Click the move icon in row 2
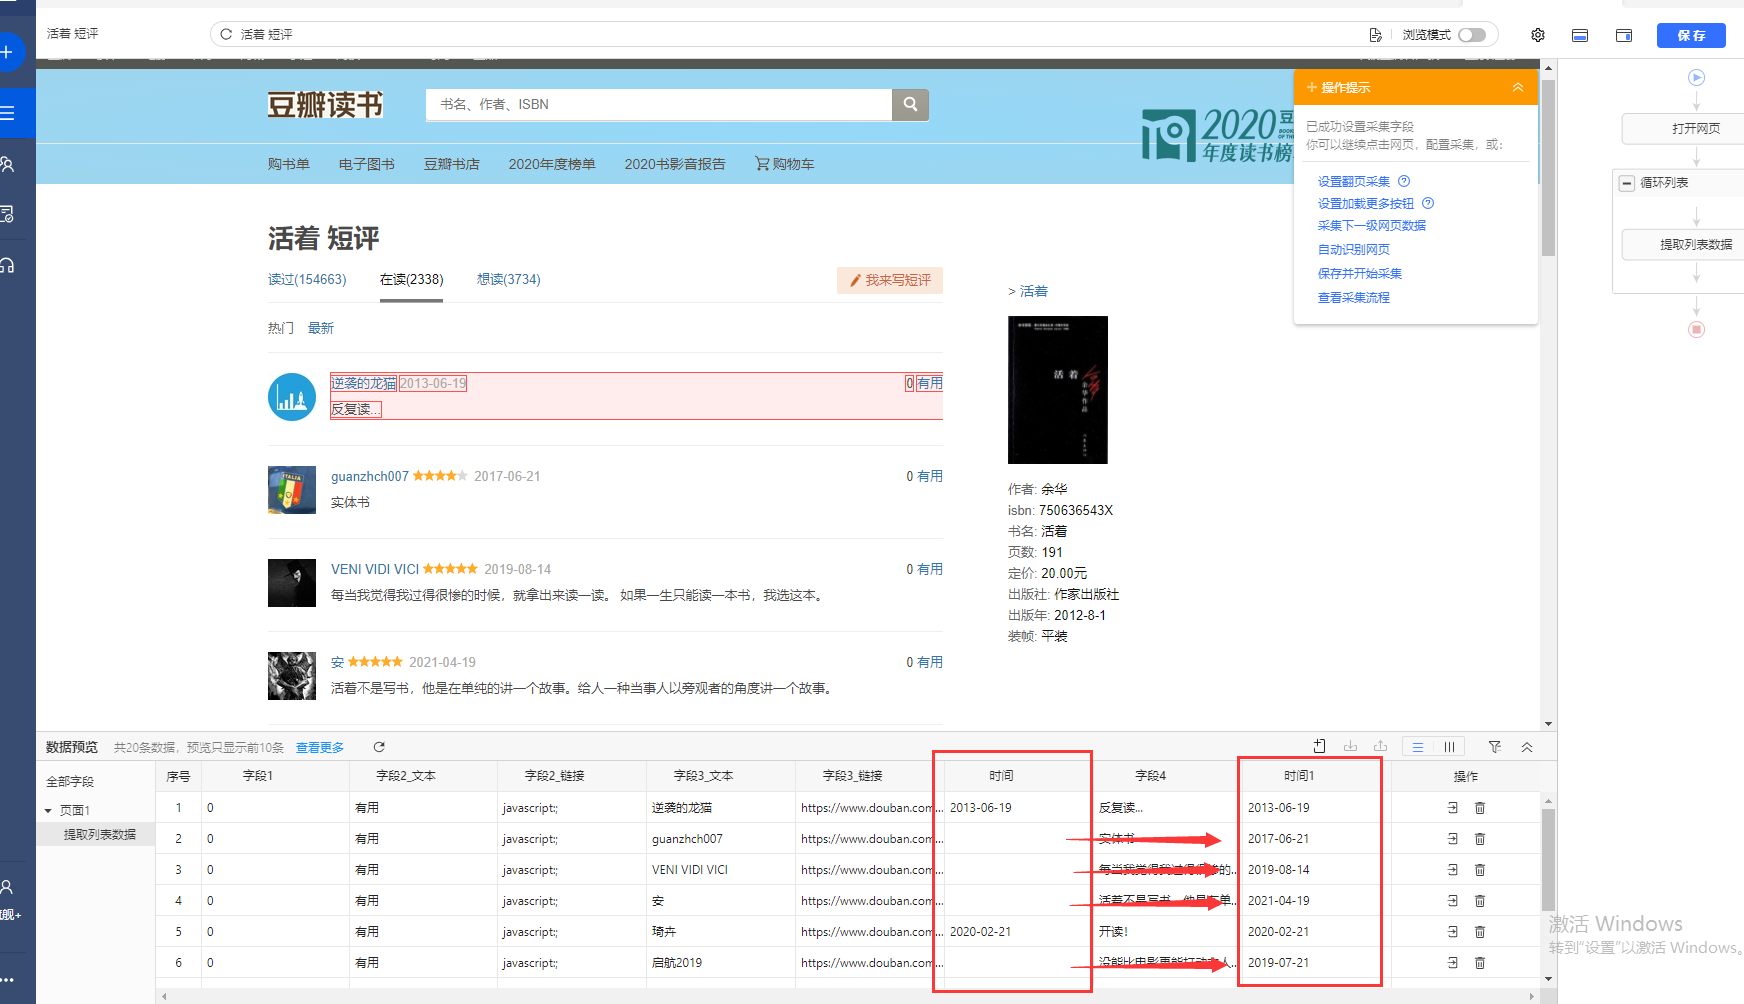1744x1004 pixels. click(1453, 839)
